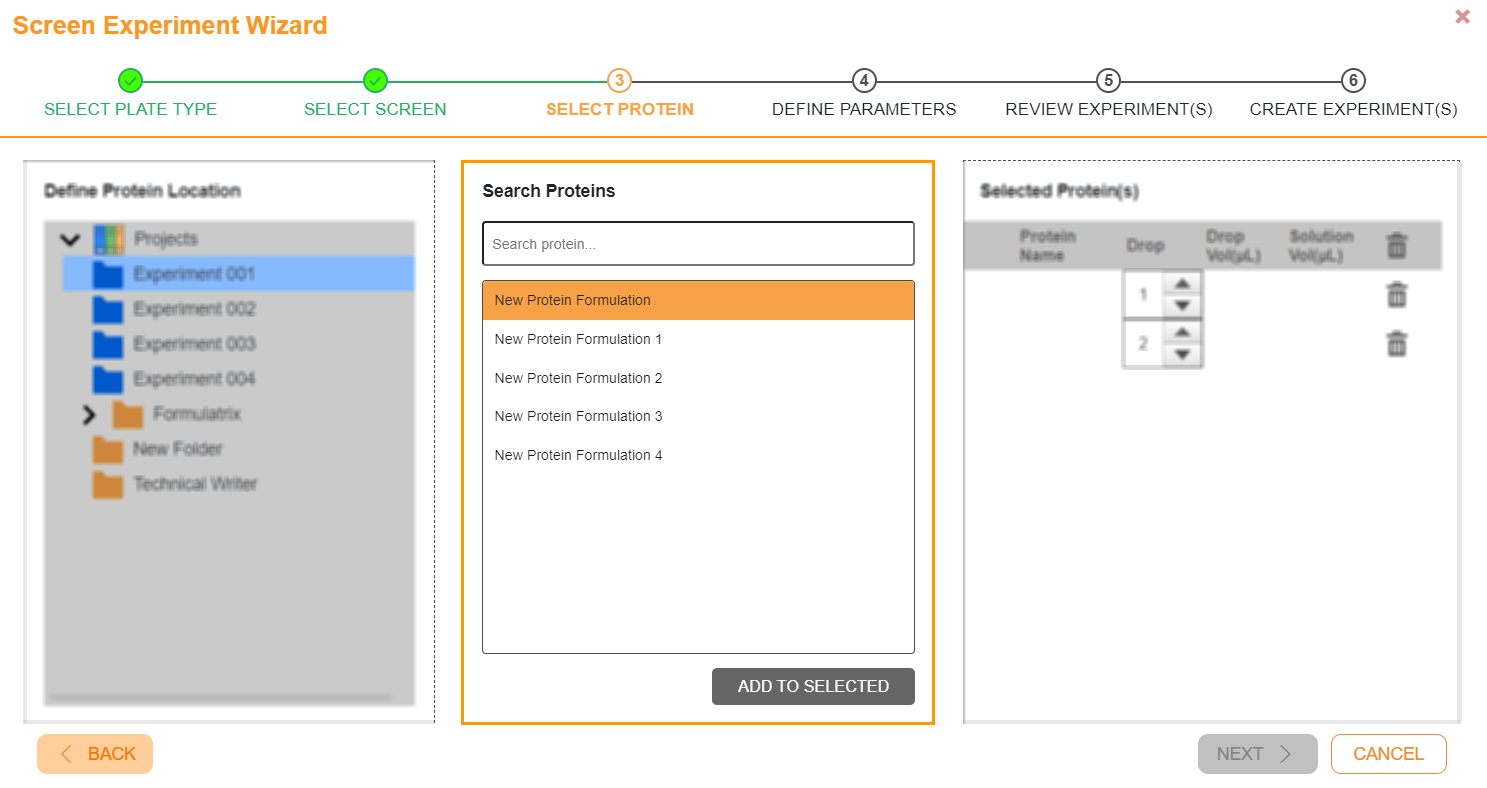1487x788 pixels.
Task: Delete the first selected protein row
Action: 1396,295
